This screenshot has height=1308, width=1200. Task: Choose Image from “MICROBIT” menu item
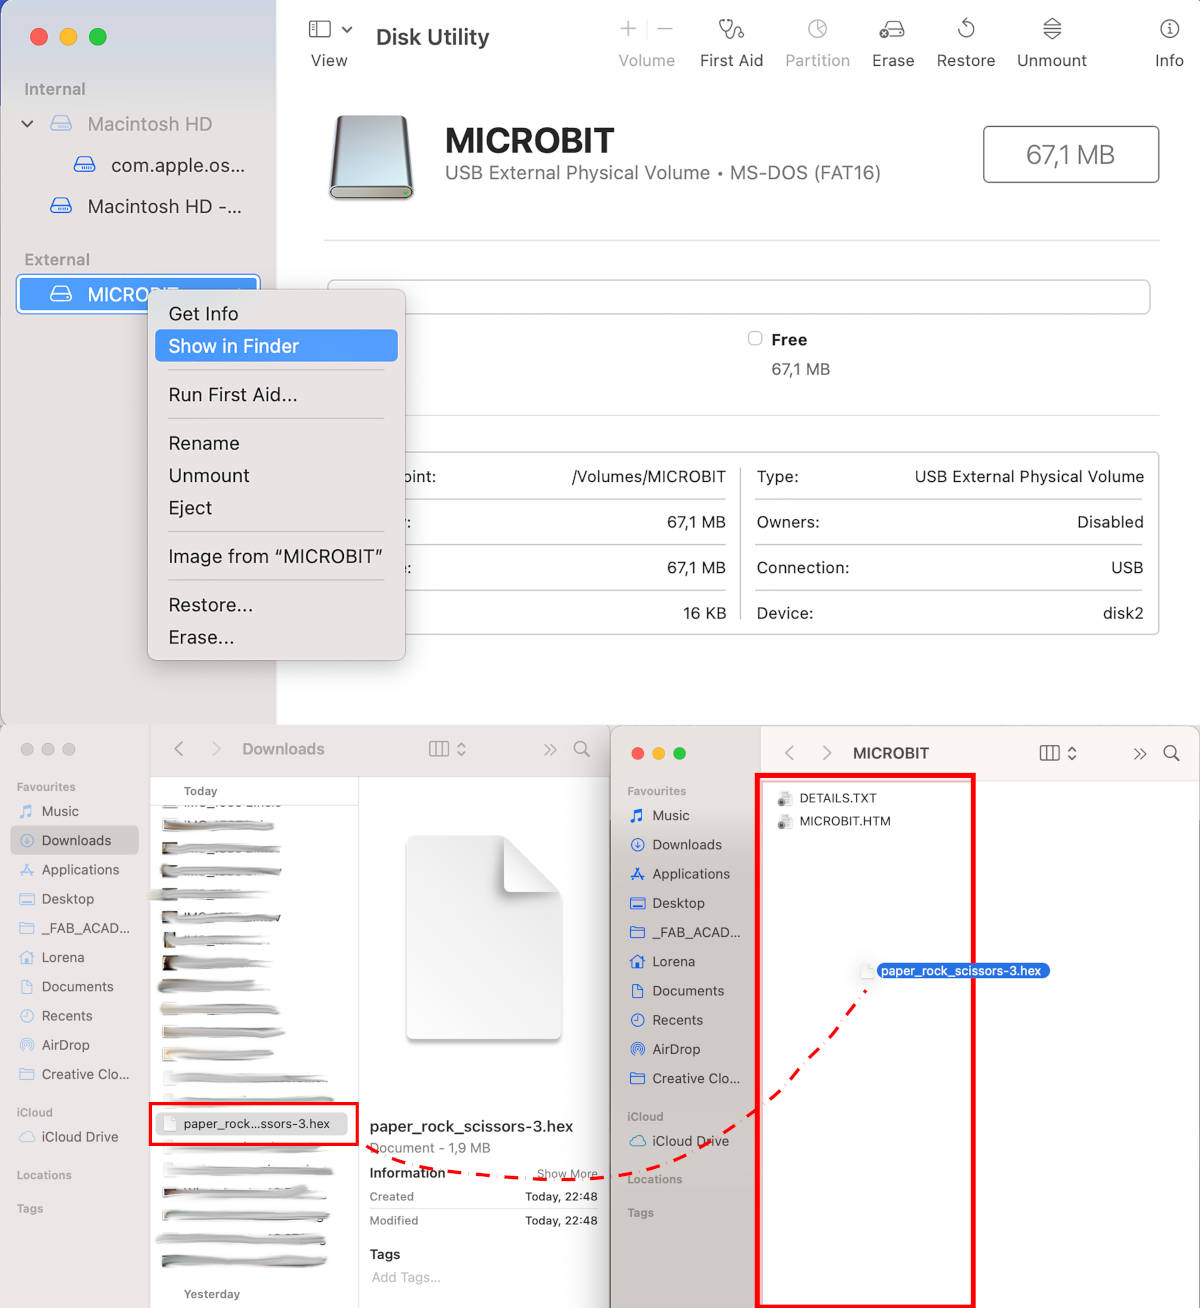276,557
